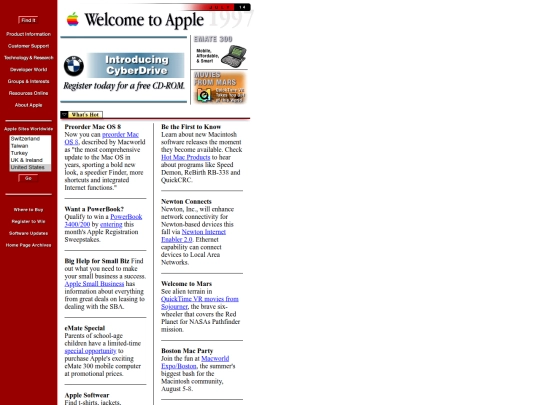Screen dimensions: 540x405
Task: Open the Hot Mac Products link
Action: click(185, 157)
